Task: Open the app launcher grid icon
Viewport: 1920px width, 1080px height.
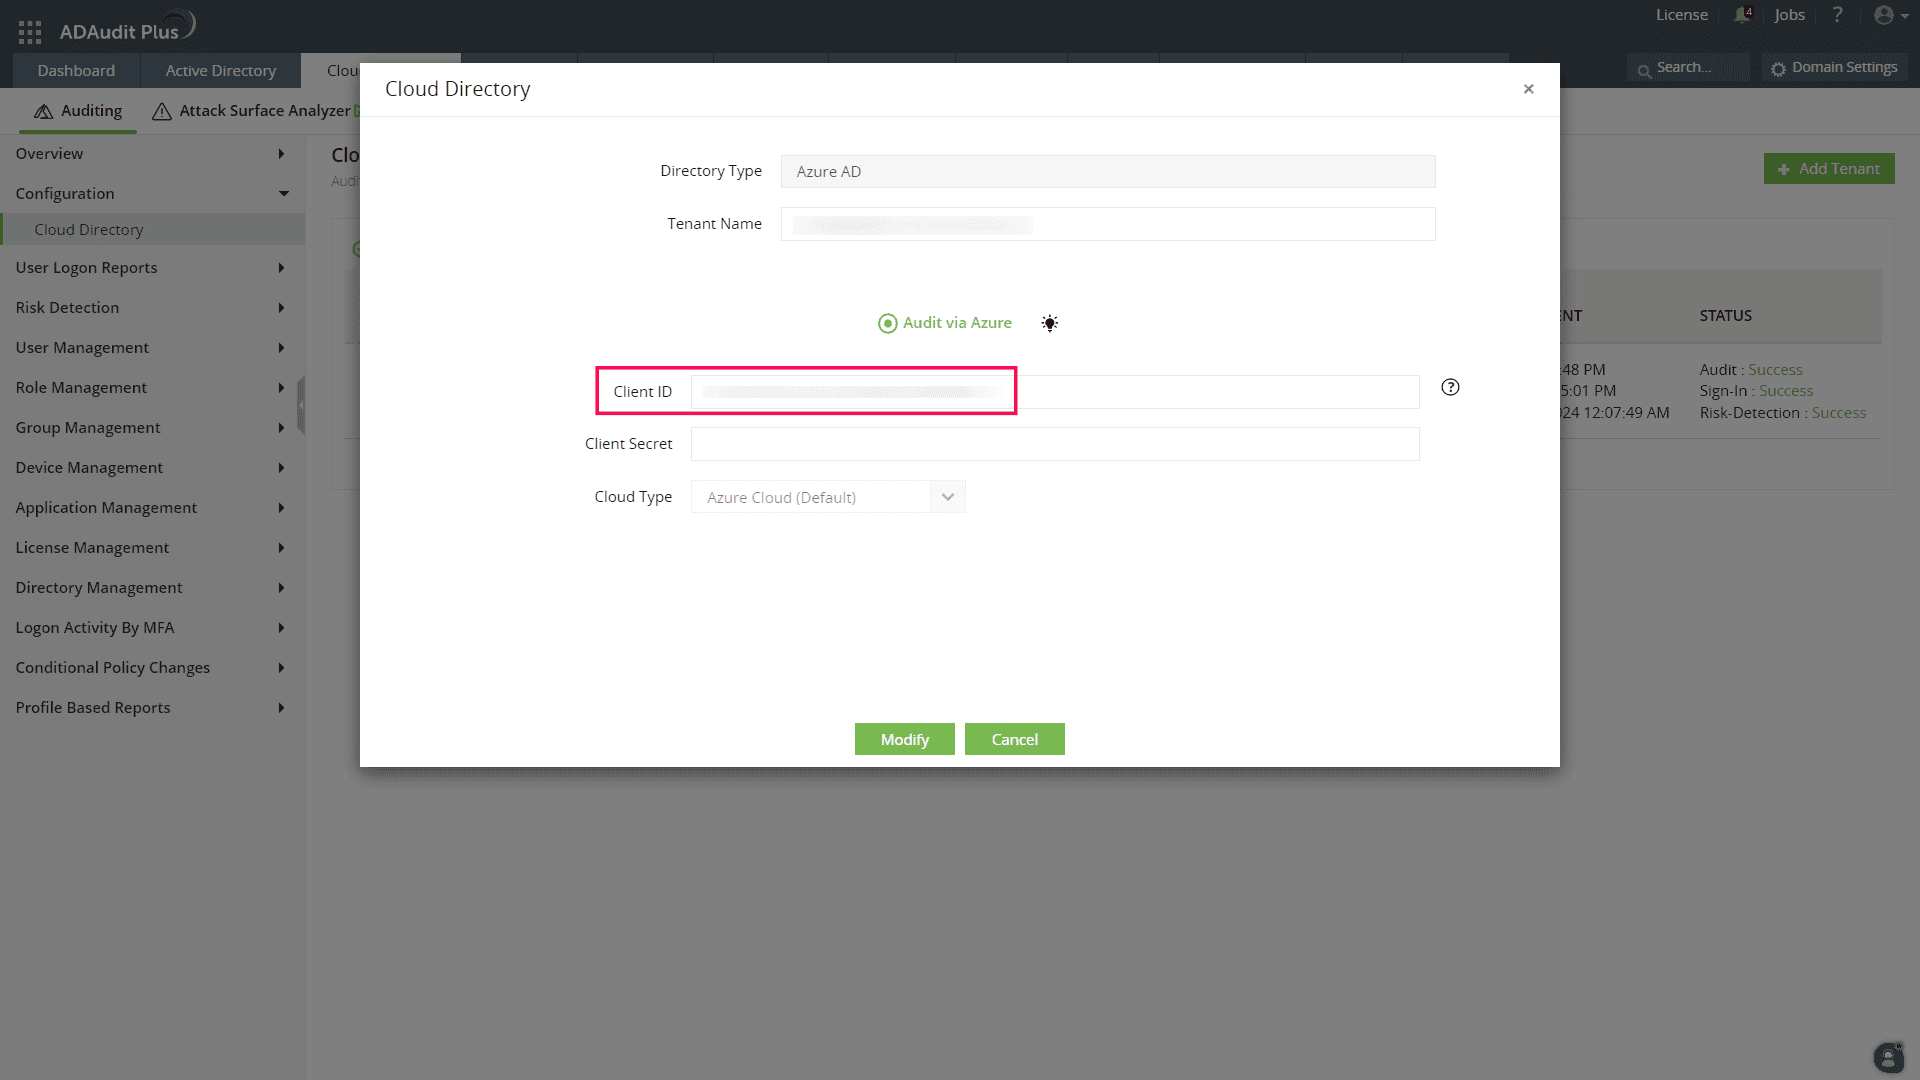Action: (x=29, y=30)
